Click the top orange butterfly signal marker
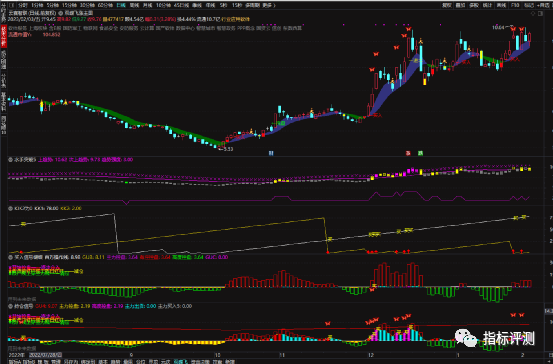Viewport: 553px width, 364px height. tap(408, 29)
